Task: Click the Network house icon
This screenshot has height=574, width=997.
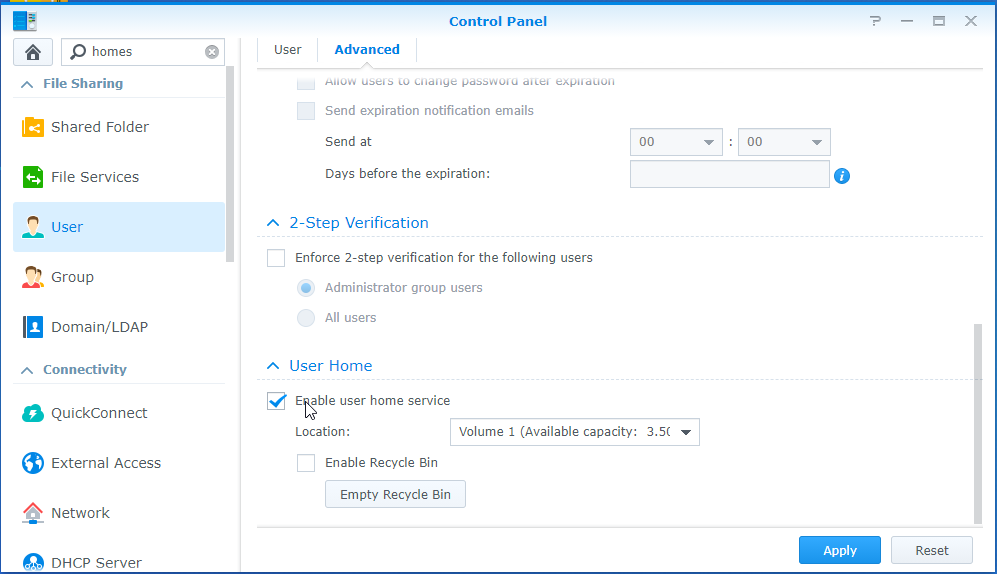Action: [x=32, y=513]
